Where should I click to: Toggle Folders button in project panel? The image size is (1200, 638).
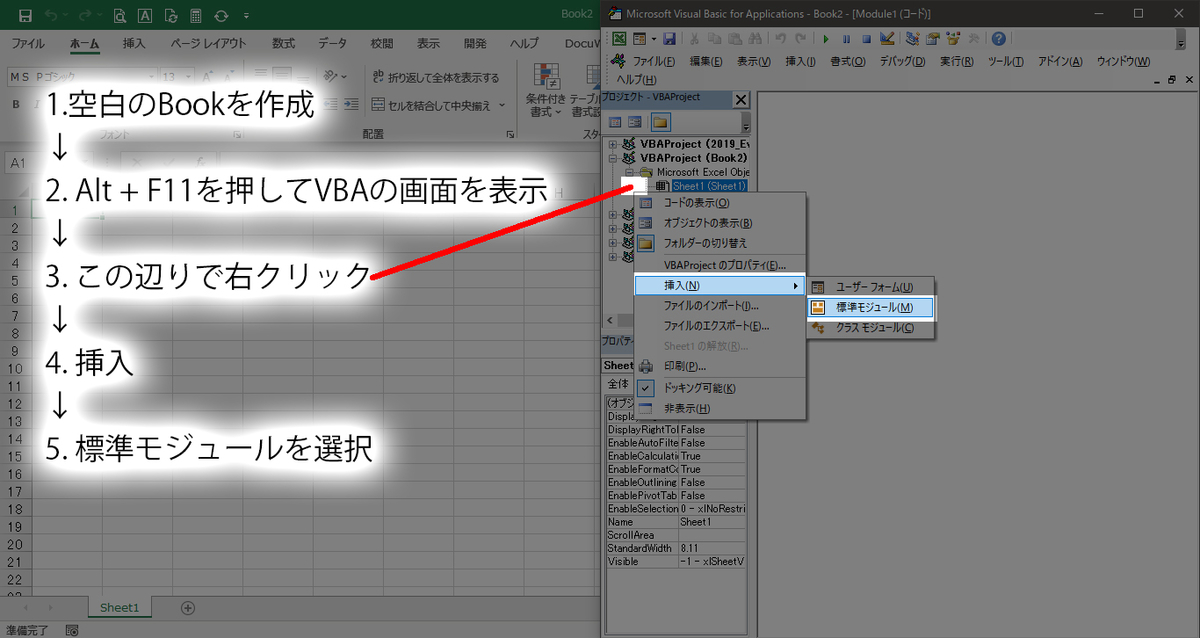[x=660, y=122]
